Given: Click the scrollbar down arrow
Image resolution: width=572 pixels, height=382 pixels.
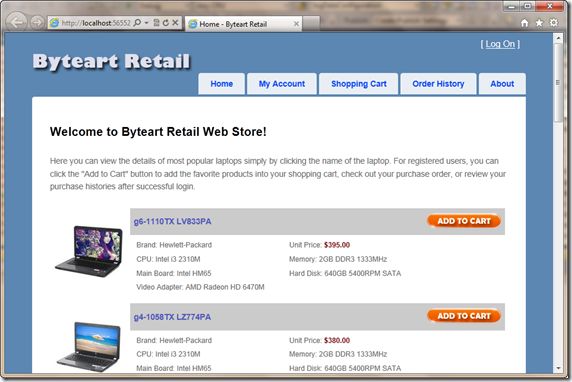Looking at the screenshot, I should tap(558, 368).
